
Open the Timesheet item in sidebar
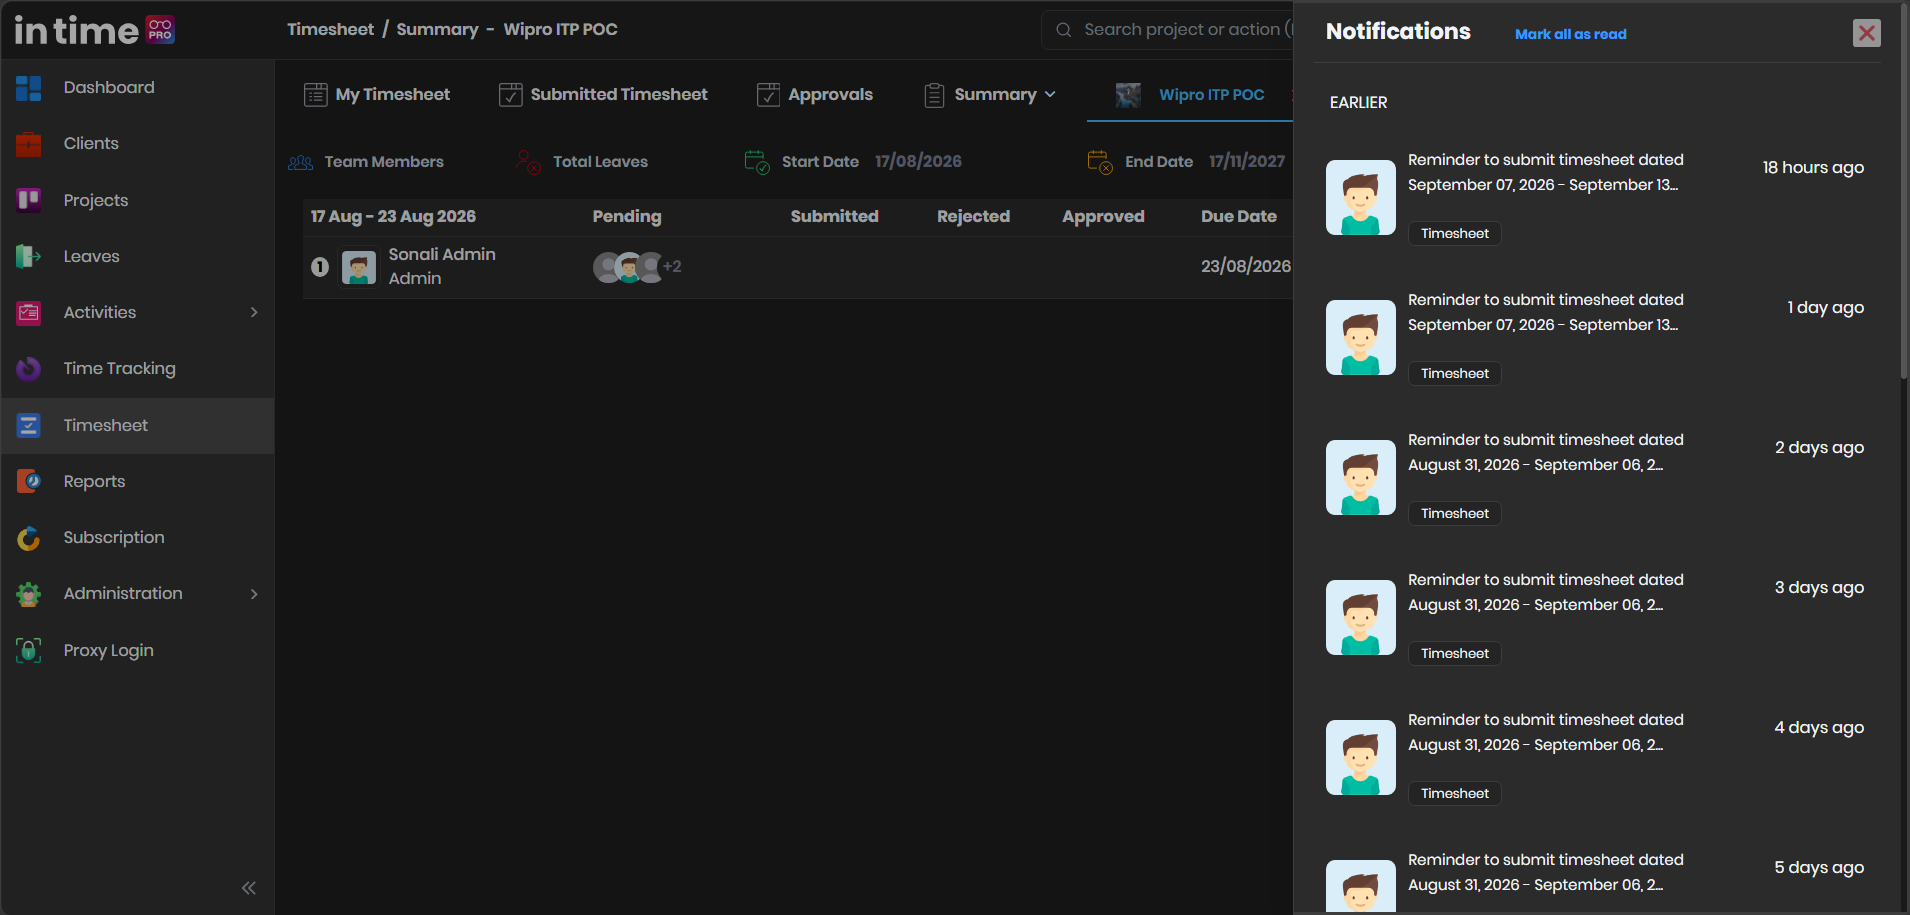click(138, 426)
